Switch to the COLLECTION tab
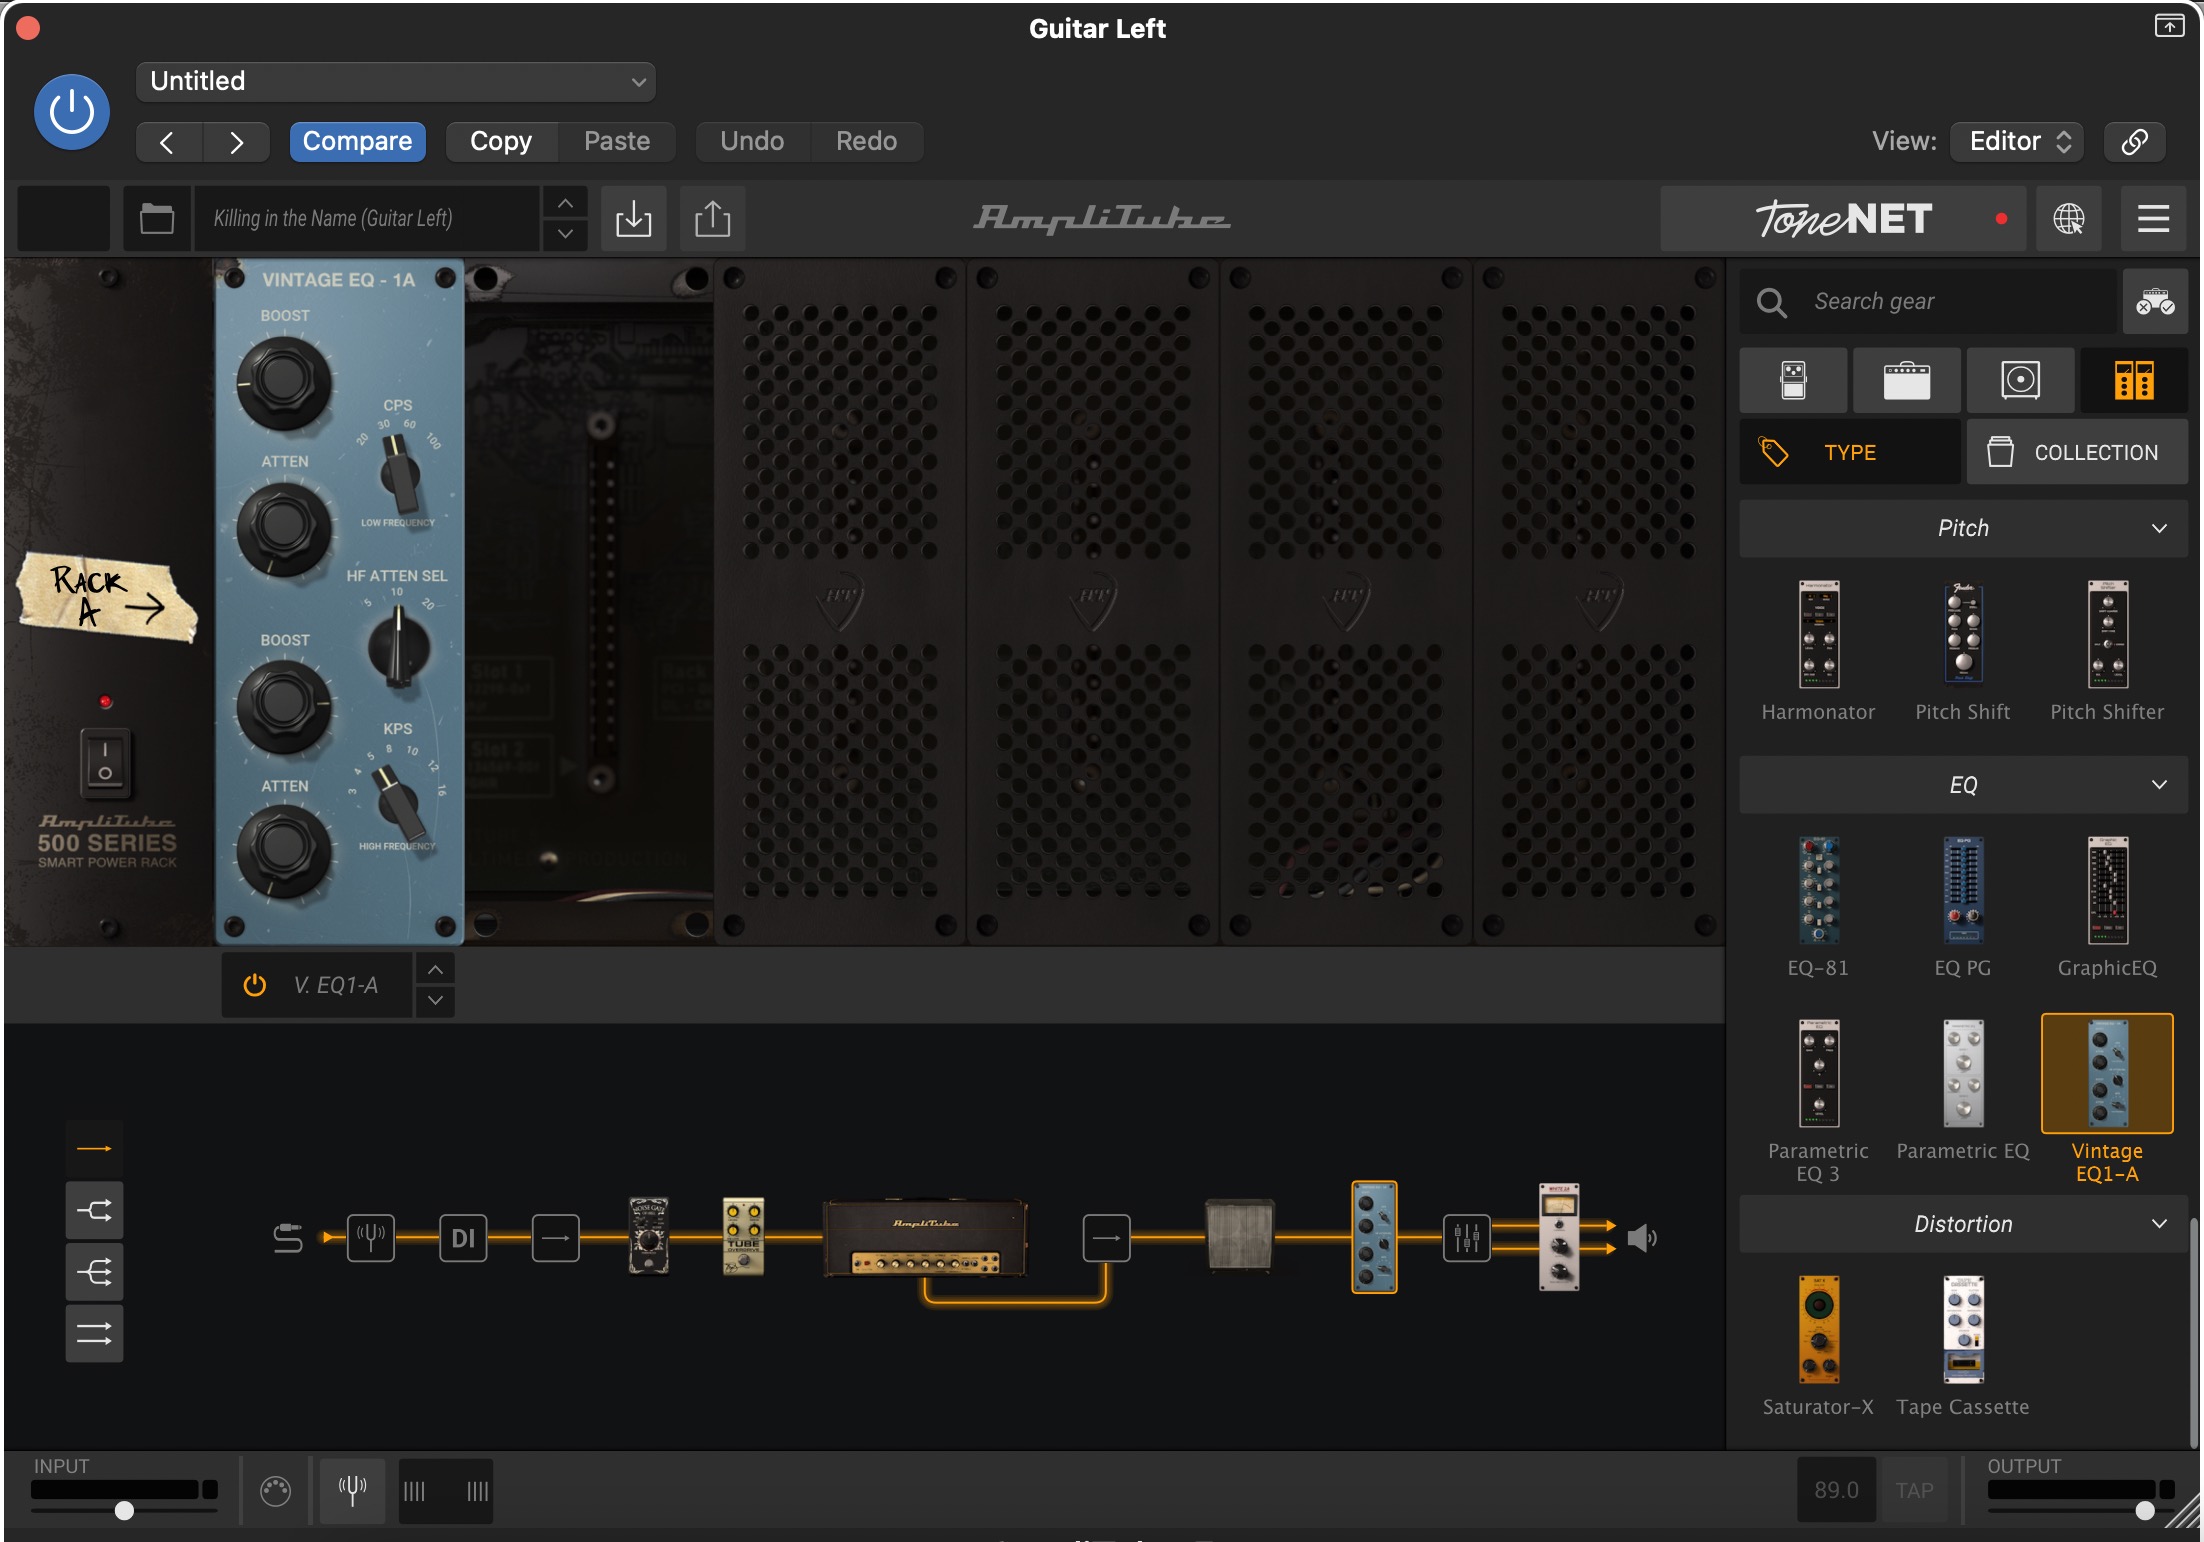 tap(2076, 452)
